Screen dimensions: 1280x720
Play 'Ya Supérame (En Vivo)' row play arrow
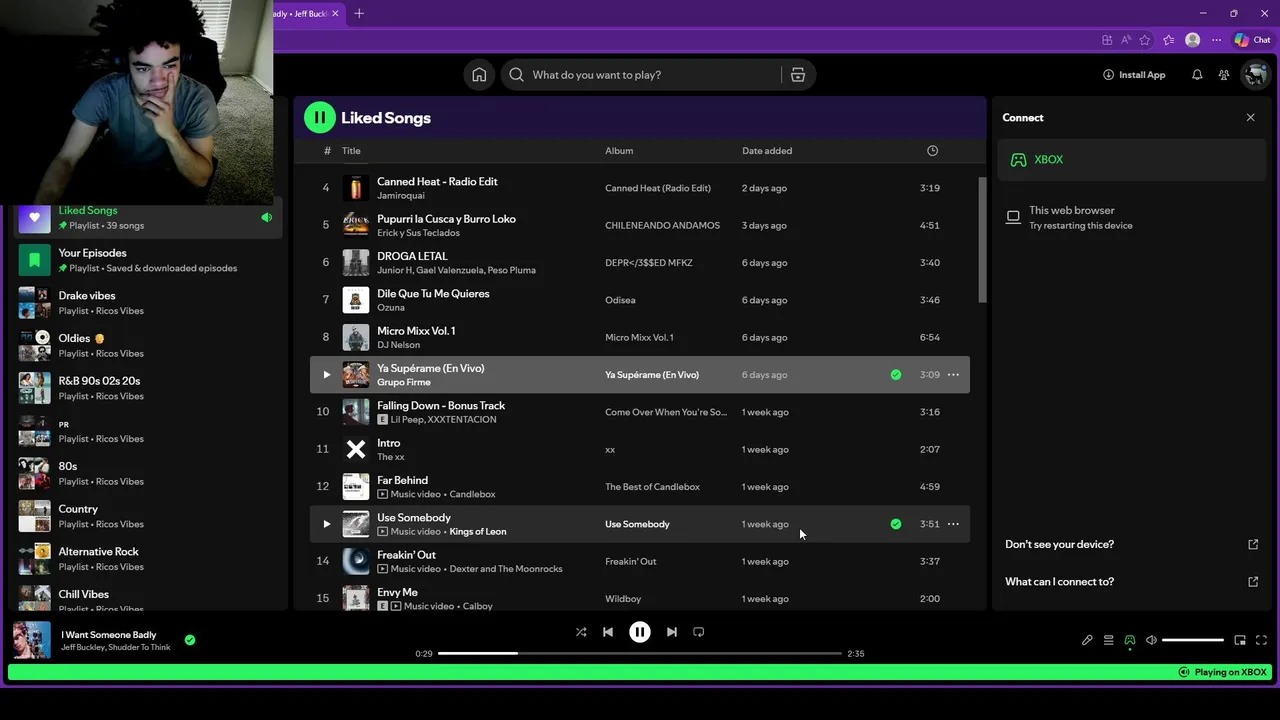coord(326,375)
